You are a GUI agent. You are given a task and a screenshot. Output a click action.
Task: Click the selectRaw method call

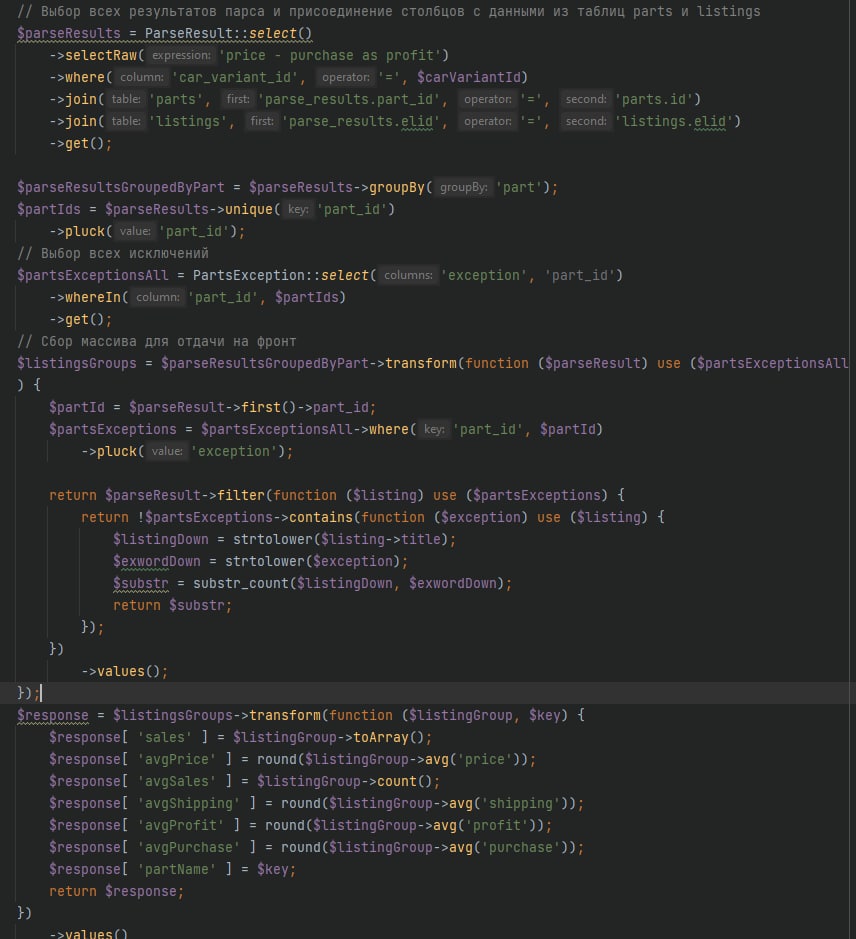[x=101, y=56]
